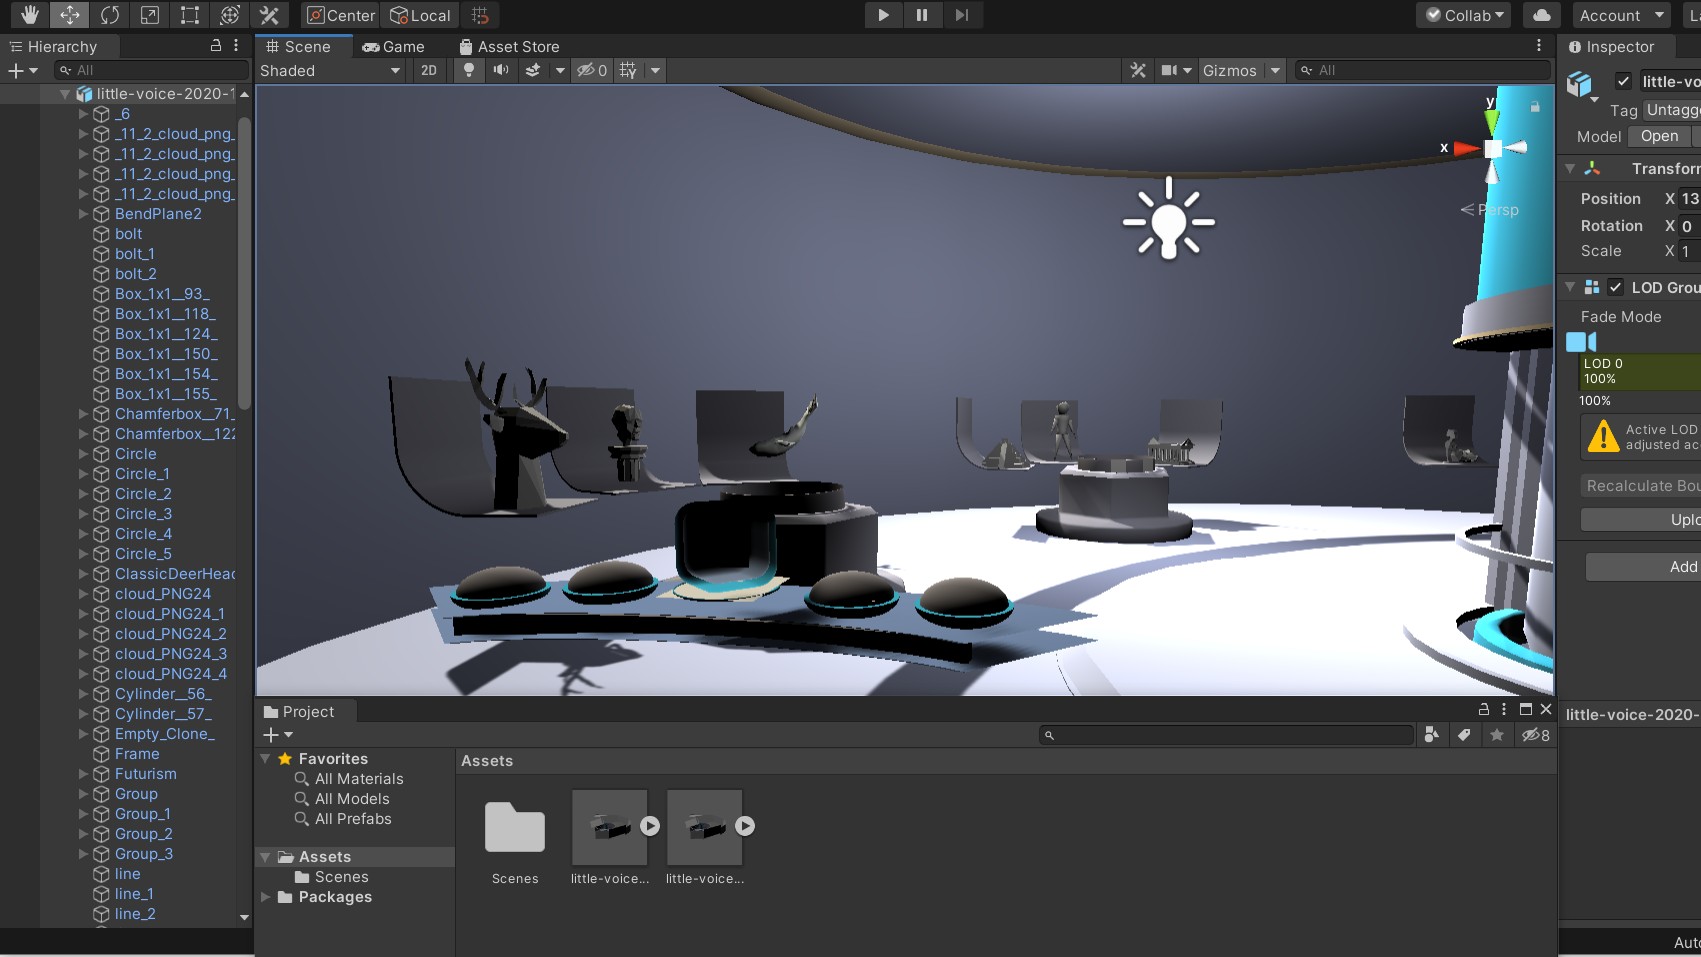Select the Rotate tool
Screen dimensions: 1701x957
(110, 15)
